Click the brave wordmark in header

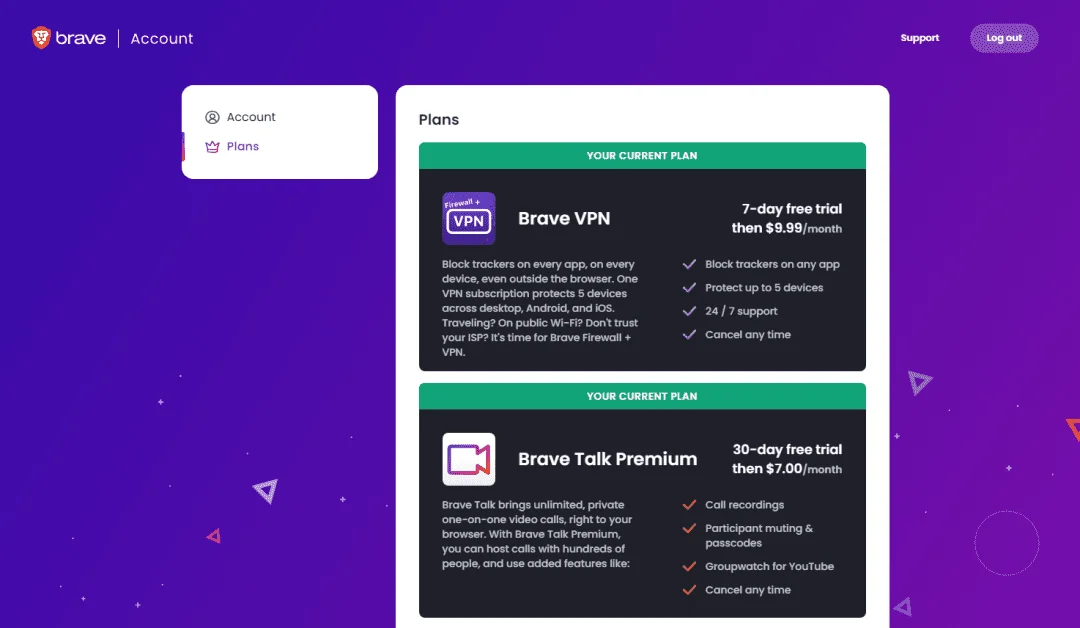(81, 39)
